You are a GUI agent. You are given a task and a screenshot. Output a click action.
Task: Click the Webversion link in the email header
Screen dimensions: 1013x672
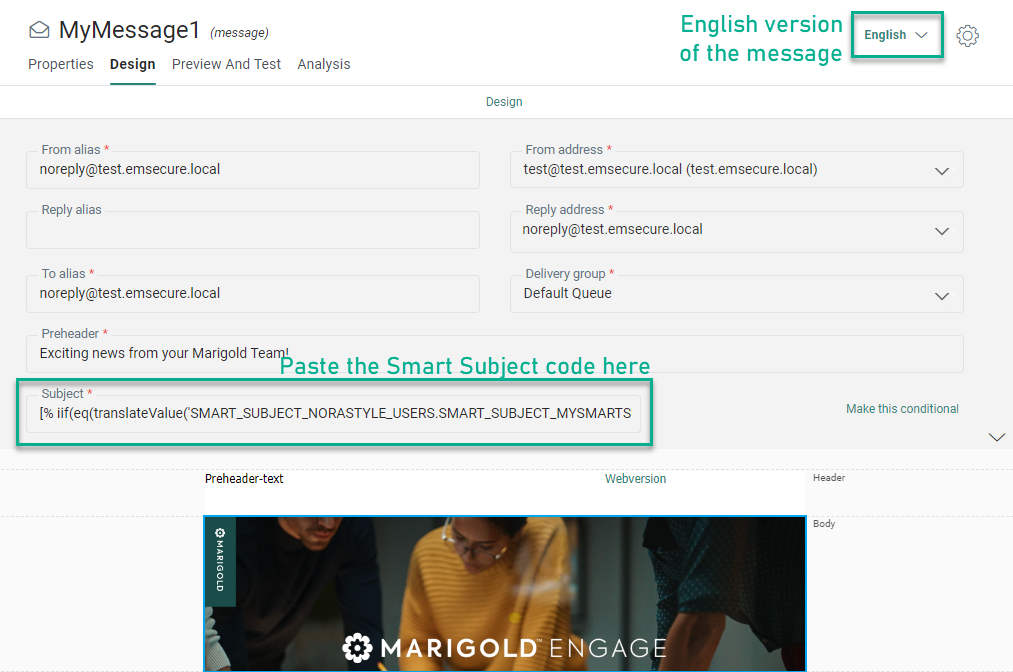pos(635,479)
